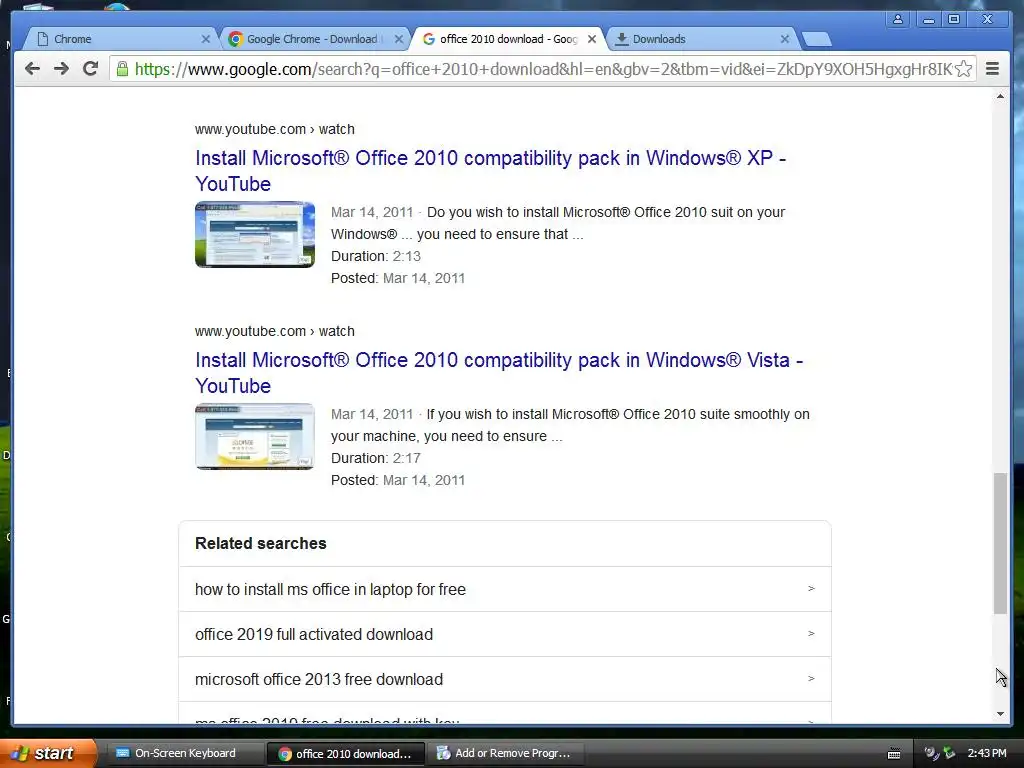This screenshot has width=1024, height=768.
Task: Open 'Add or Remove Programs' from taskbar
Action: [506, 754]
